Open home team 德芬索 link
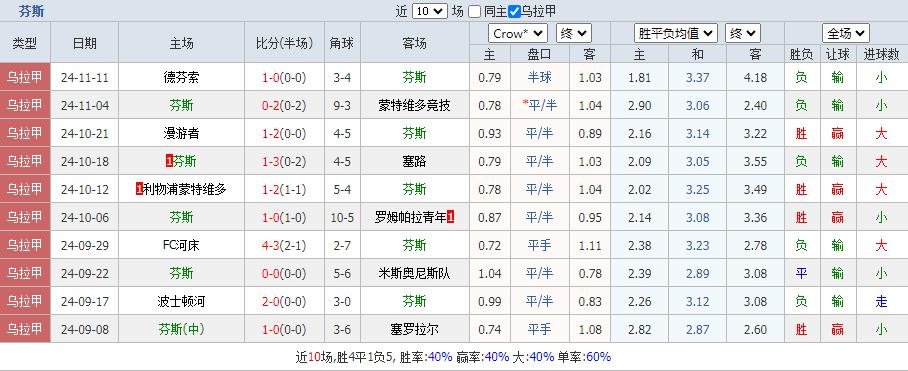 click(181, 77)
